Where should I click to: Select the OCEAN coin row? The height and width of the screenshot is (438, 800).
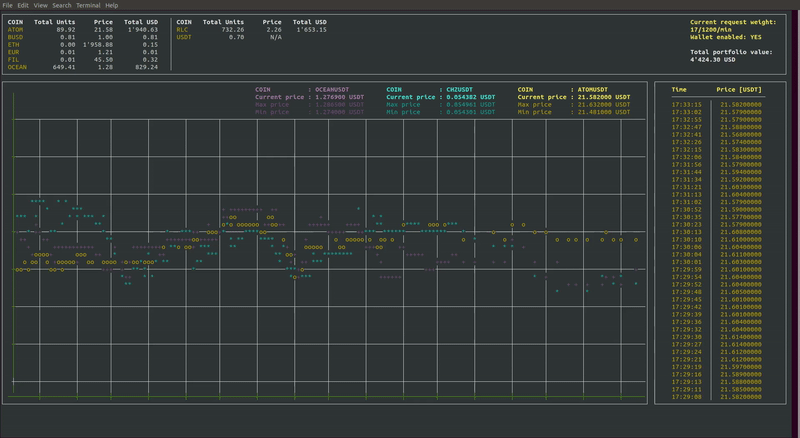coord(83,67)
